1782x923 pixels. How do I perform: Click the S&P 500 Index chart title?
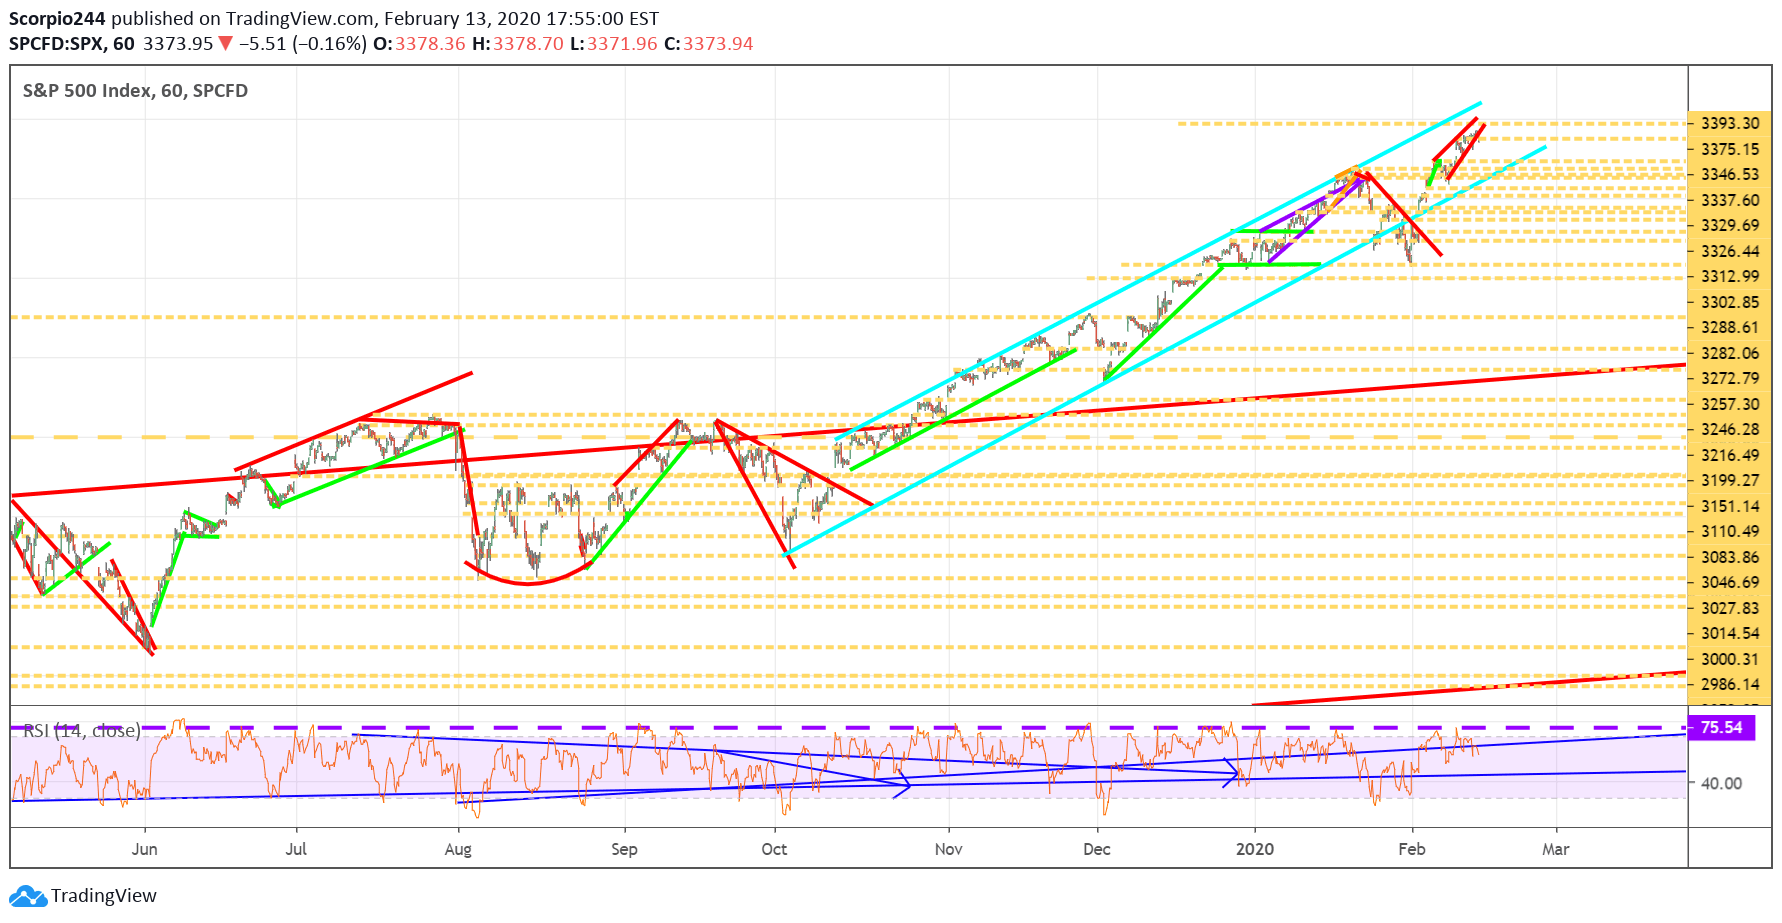click(x=135, y=91)
